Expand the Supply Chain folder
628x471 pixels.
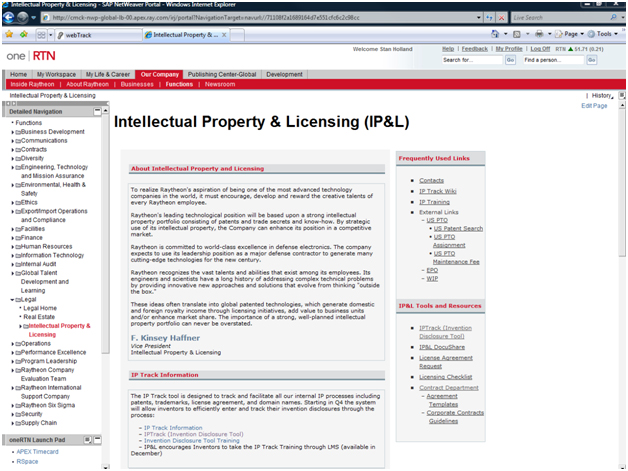click(x=13, y=423)
